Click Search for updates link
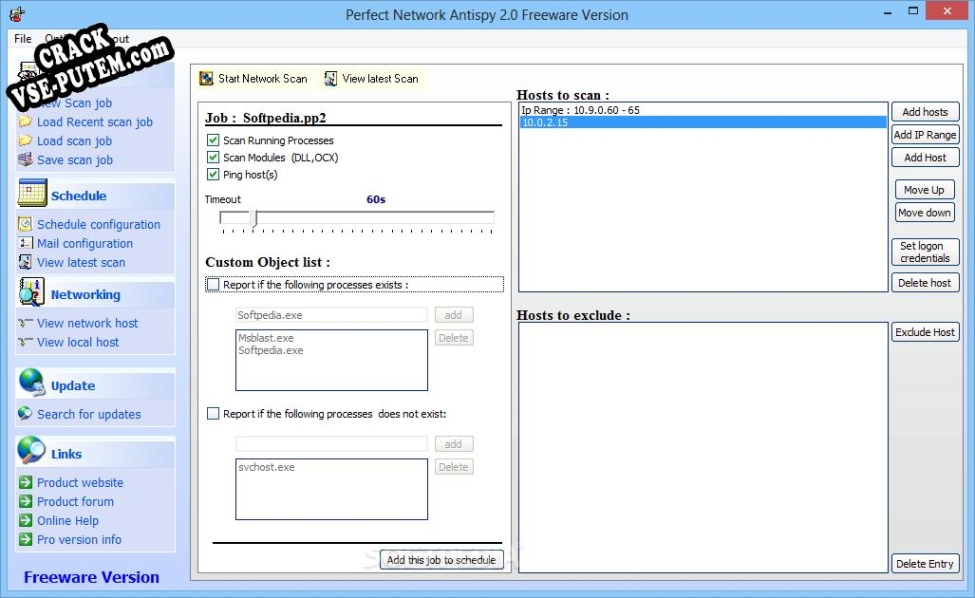This screenshot has height=598, width=975. click(89, 414)
